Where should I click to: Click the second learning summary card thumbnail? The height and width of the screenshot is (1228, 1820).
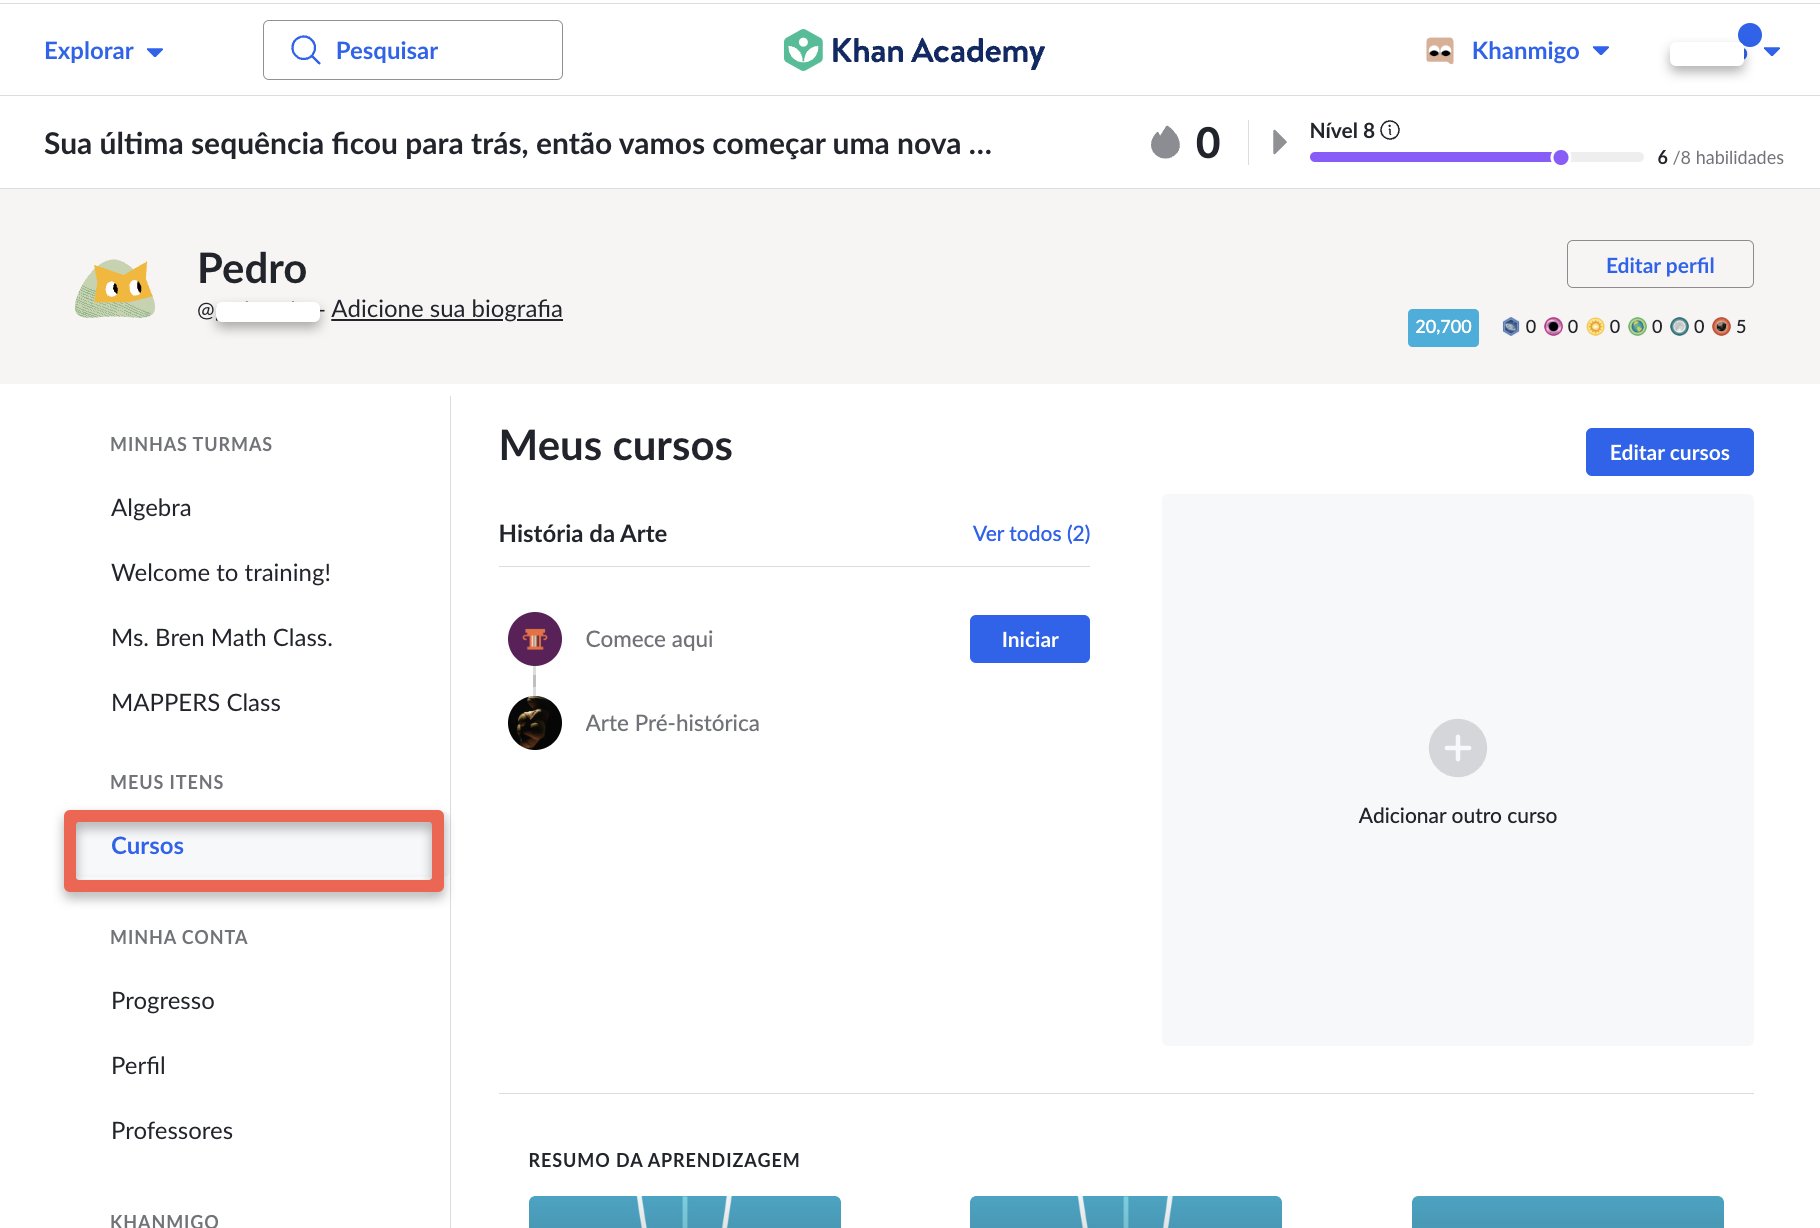click(1126, 1211)
